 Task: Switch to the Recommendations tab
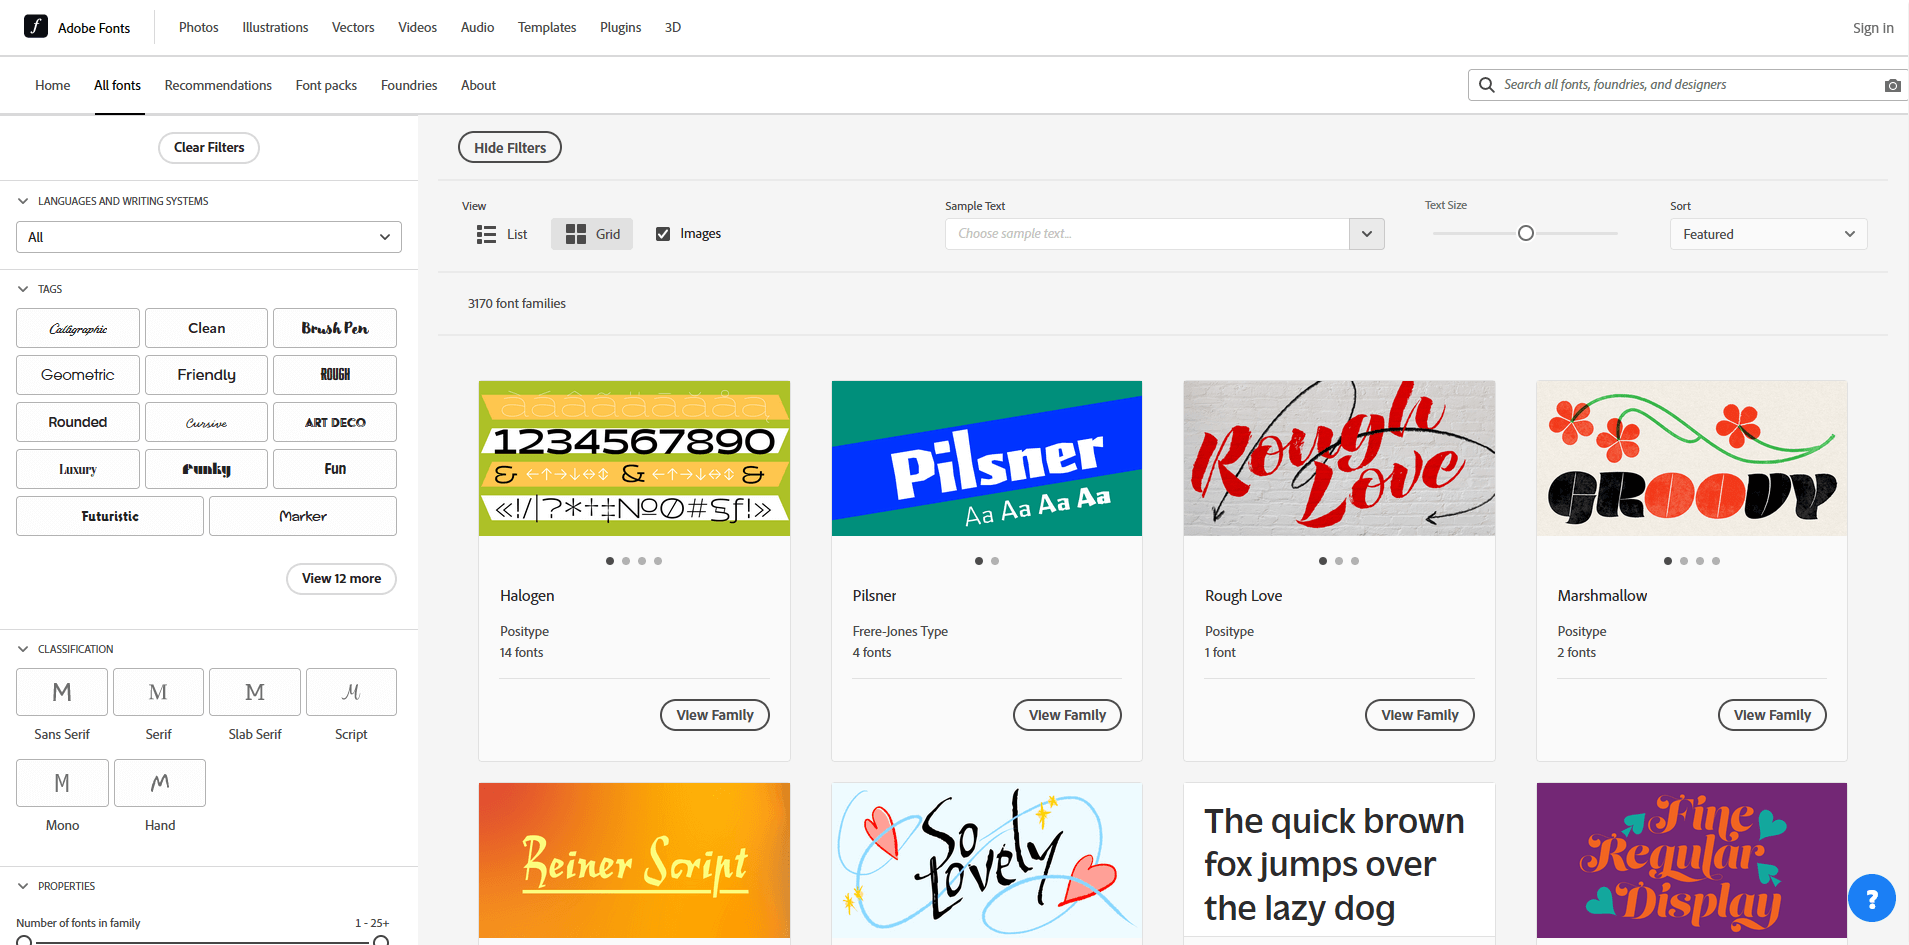218,85
